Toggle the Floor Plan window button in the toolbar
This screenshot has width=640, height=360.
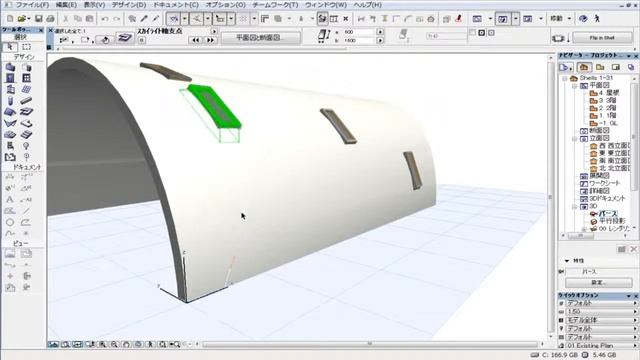477,19
